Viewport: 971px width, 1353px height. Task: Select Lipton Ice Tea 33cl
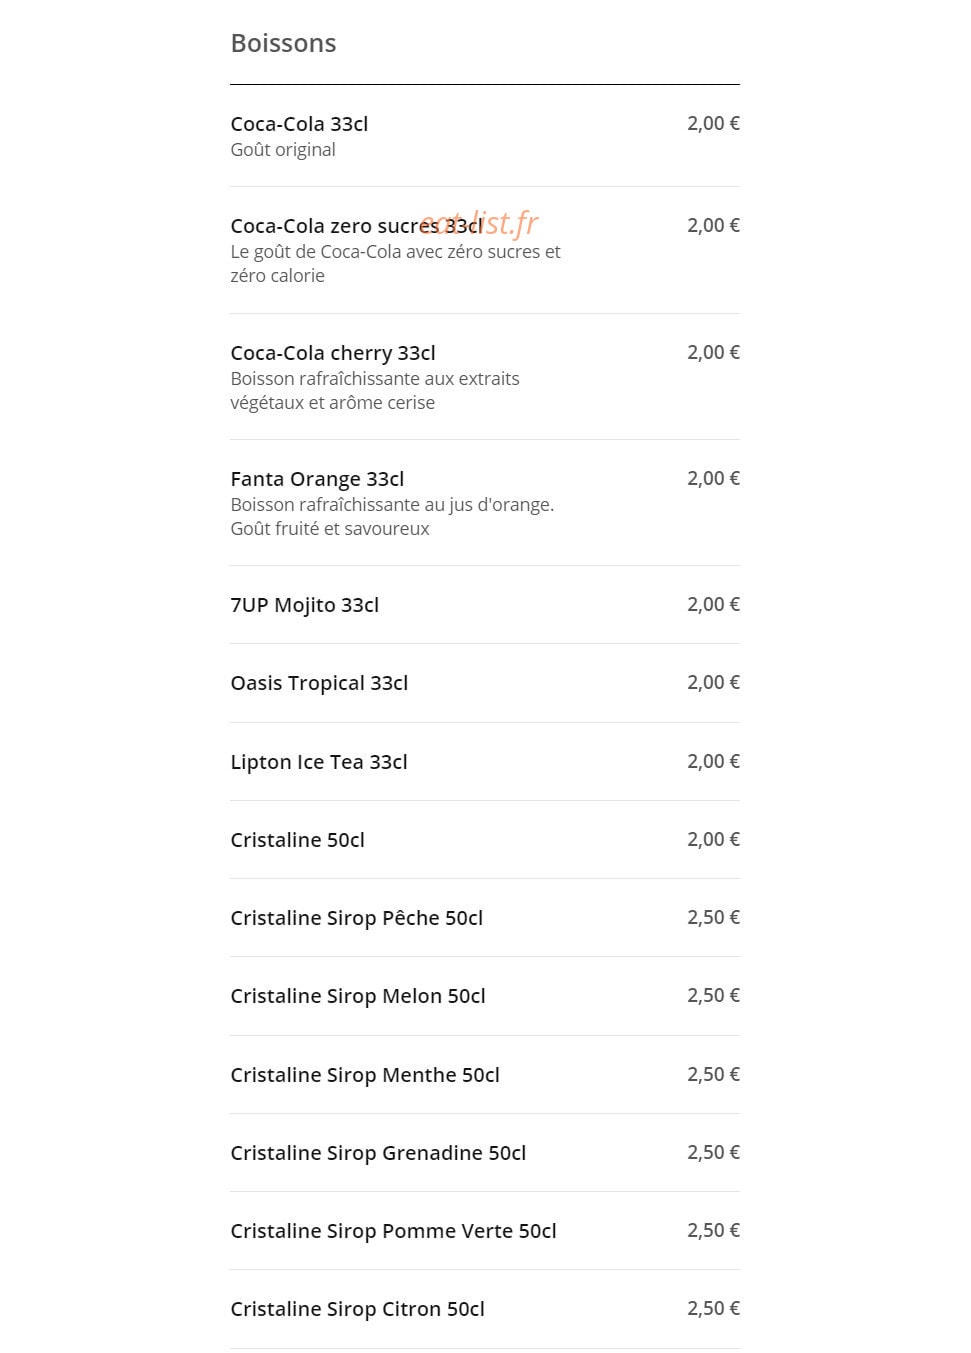coord(485,762)
